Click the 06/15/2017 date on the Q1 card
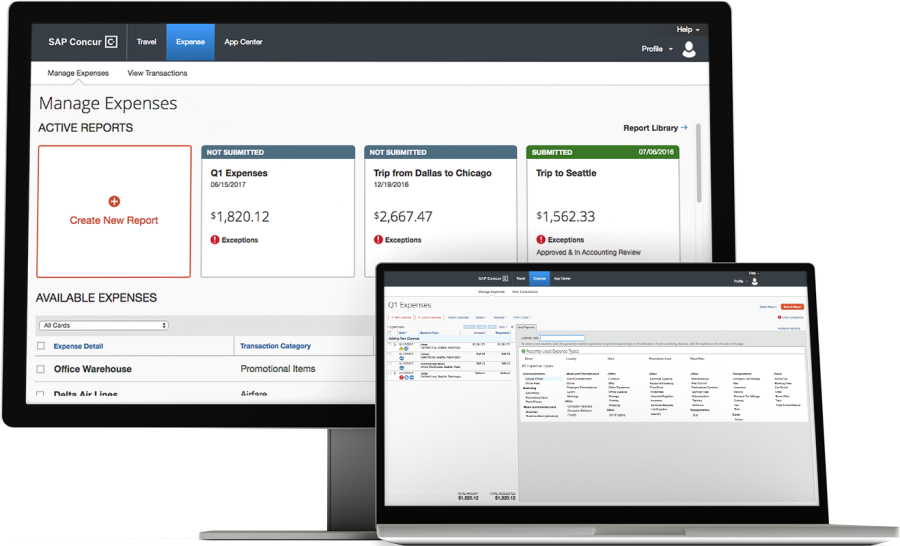This screenshot has height=546, width=900. (x=228, y=185)
